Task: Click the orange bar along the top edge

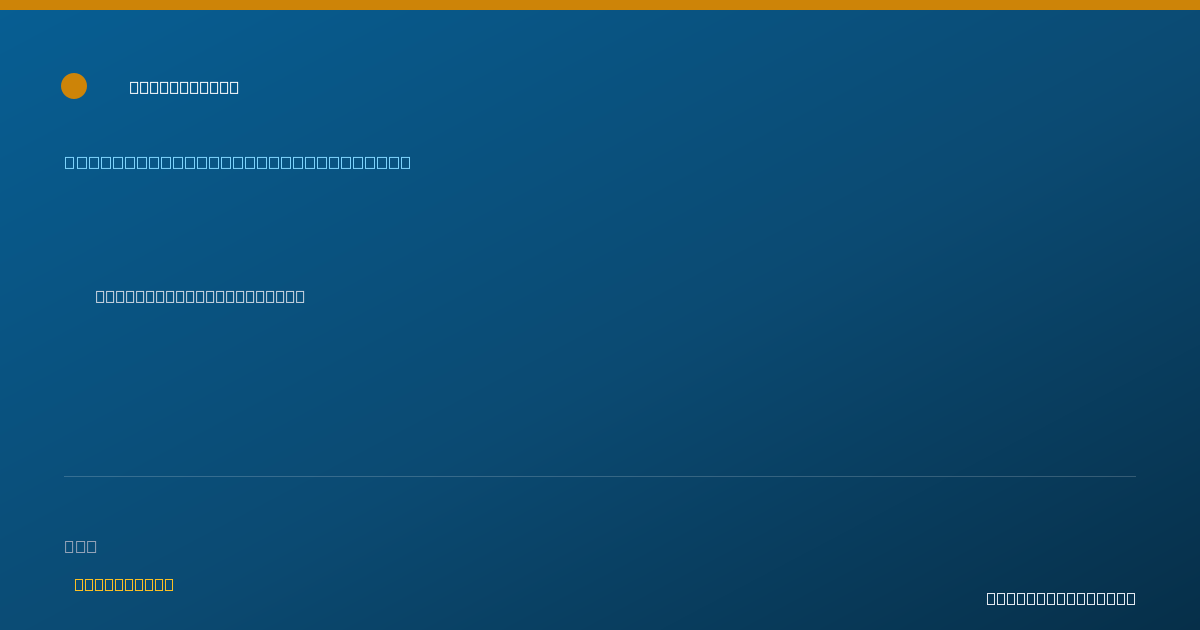Action: (600, 5)
